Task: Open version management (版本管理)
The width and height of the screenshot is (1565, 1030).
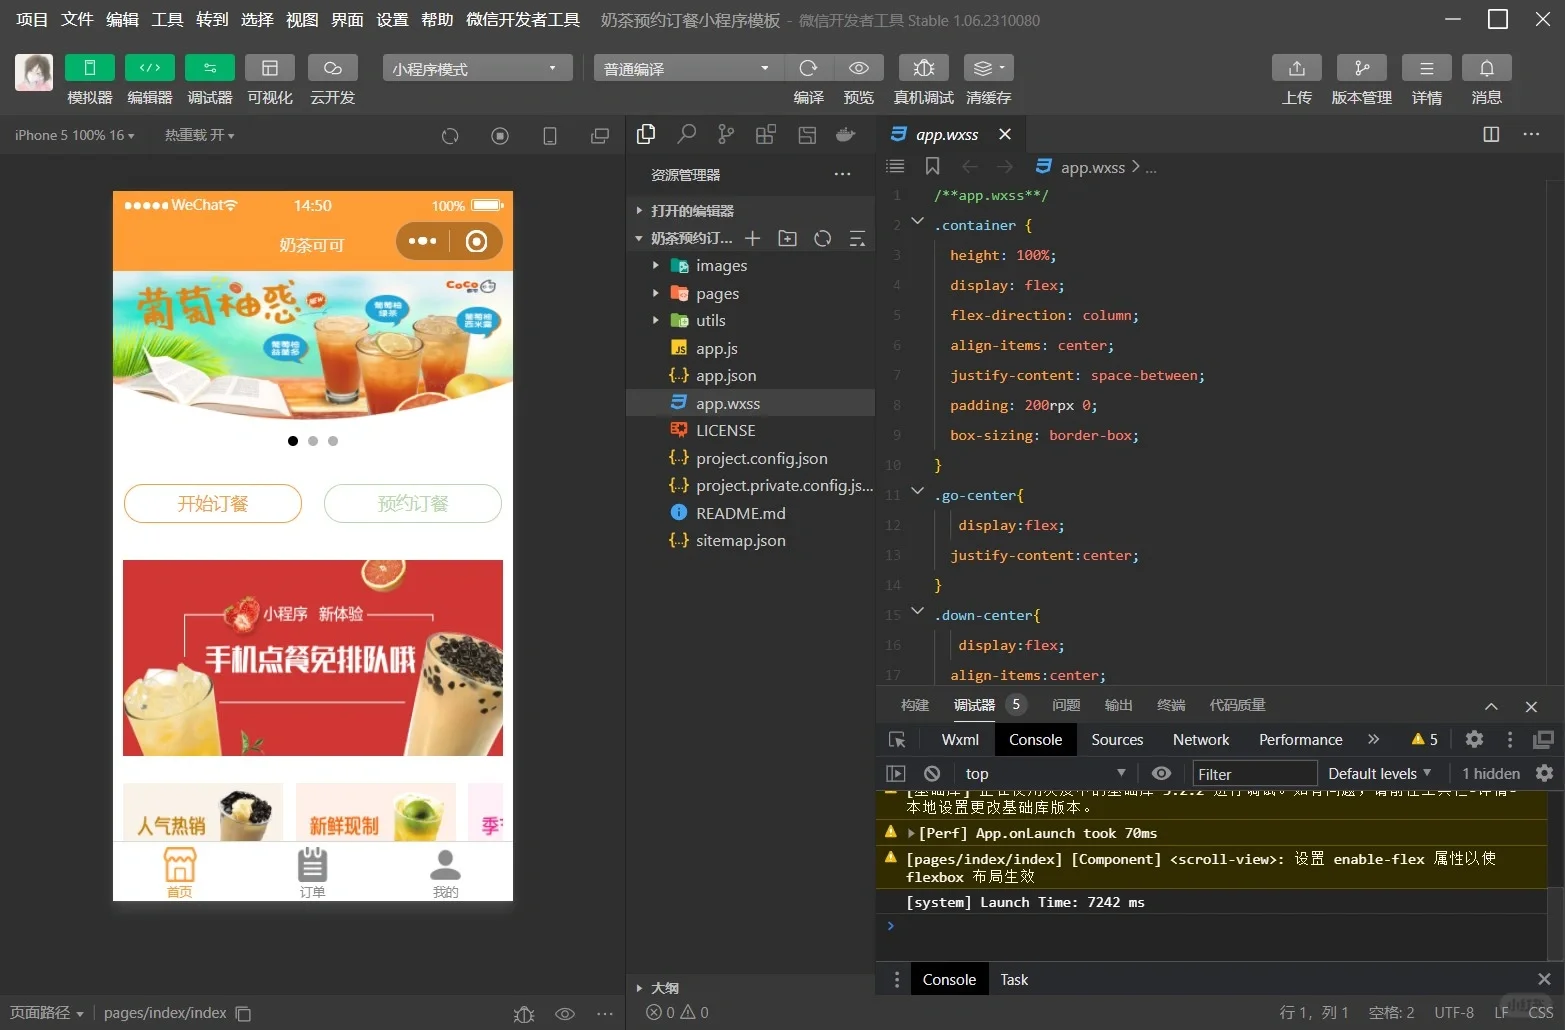Action: click(x=1362, y=67)
